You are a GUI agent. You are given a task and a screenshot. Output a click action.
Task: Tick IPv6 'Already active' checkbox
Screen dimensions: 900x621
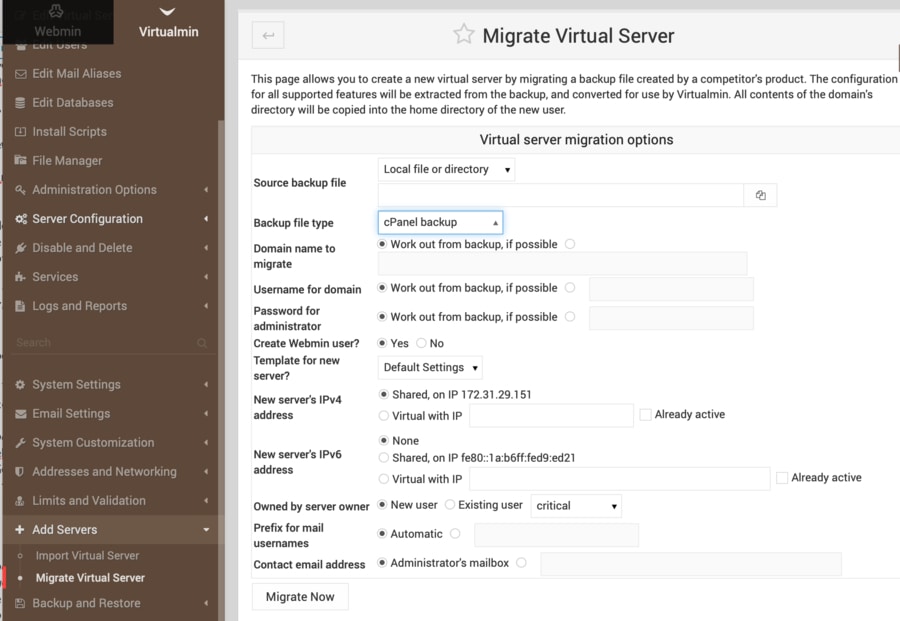(x=782, y=478)
